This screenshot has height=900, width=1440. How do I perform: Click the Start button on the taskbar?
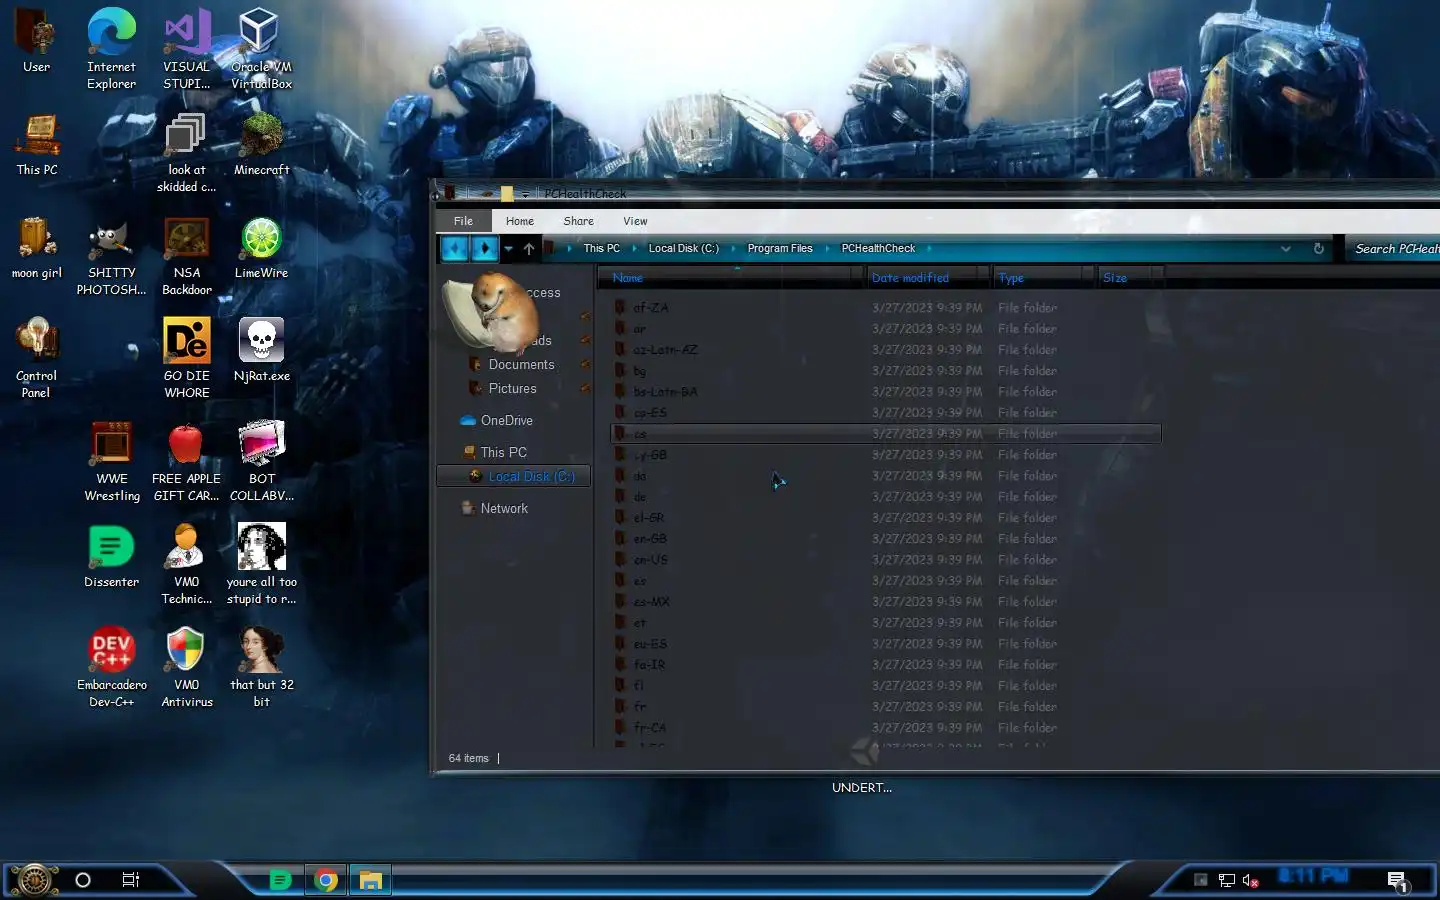coord(33,880)
